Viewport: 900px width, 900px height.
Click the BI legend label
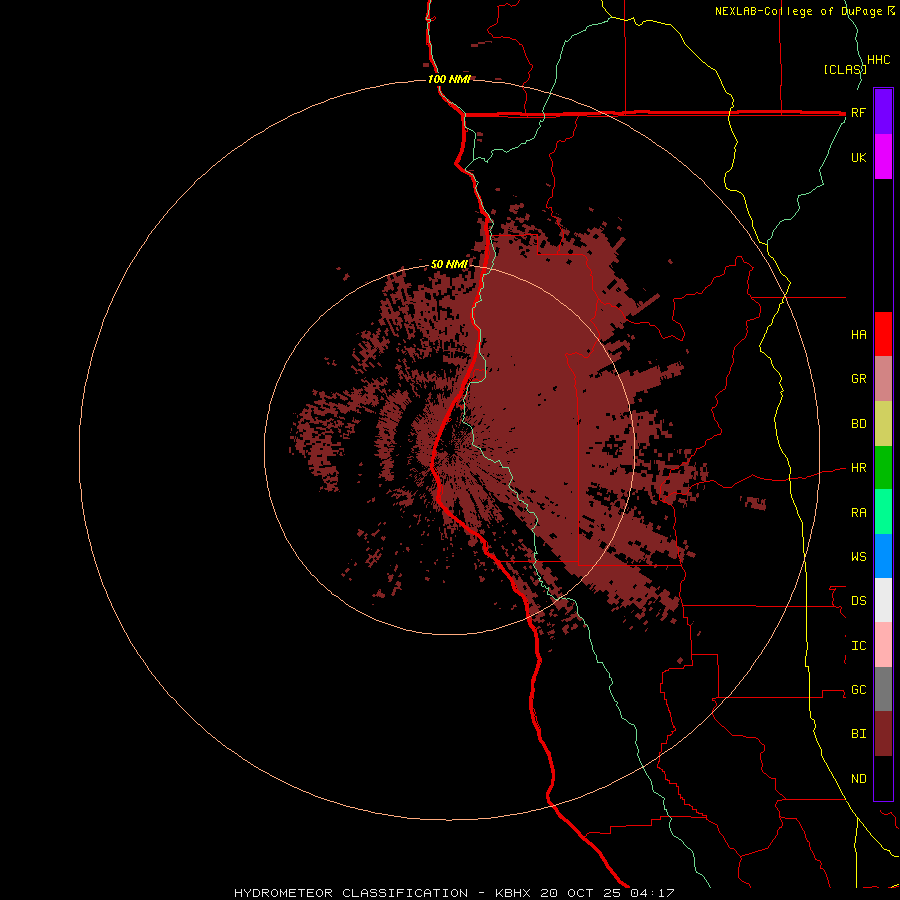tap(858, 734)
